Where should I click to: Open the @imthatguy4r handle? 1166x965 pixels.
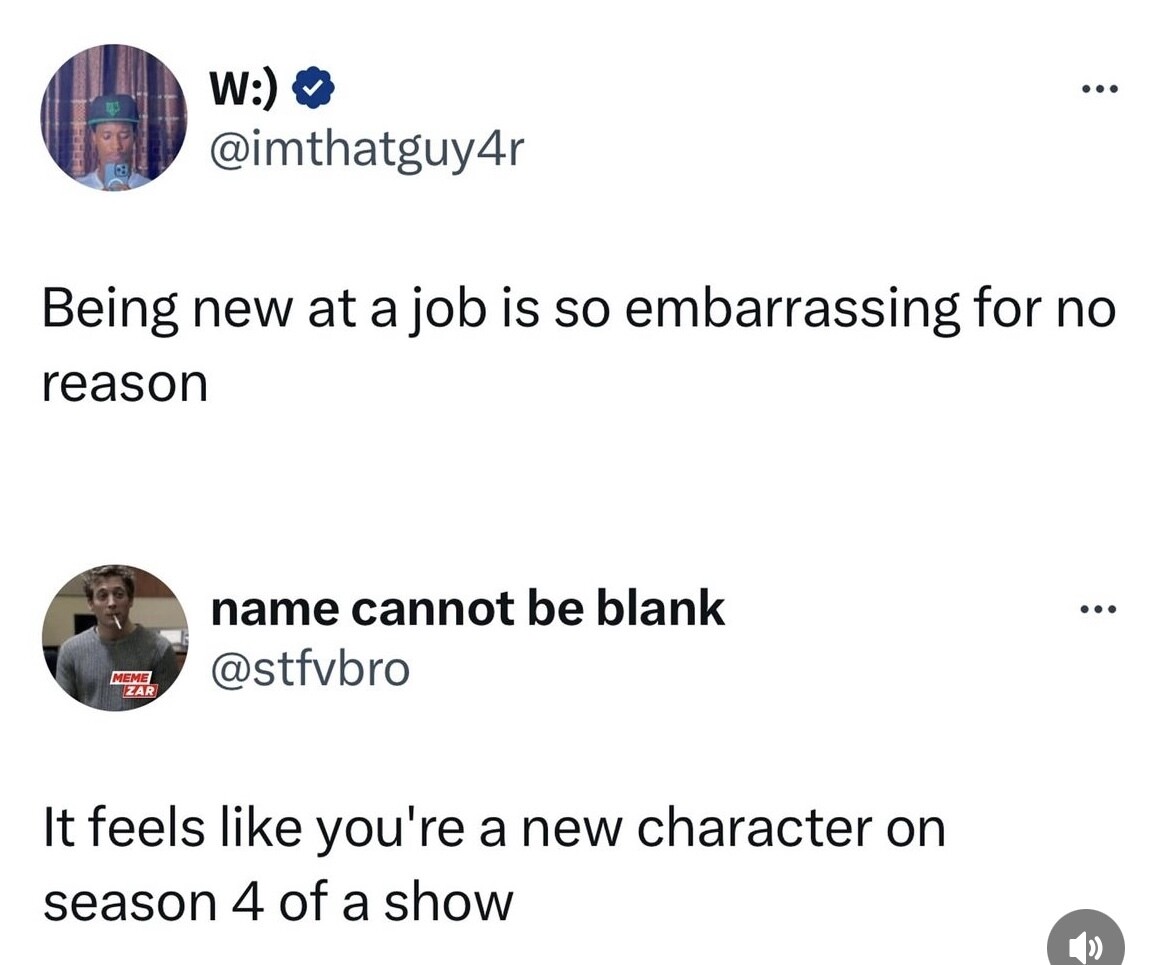(368, 151)
